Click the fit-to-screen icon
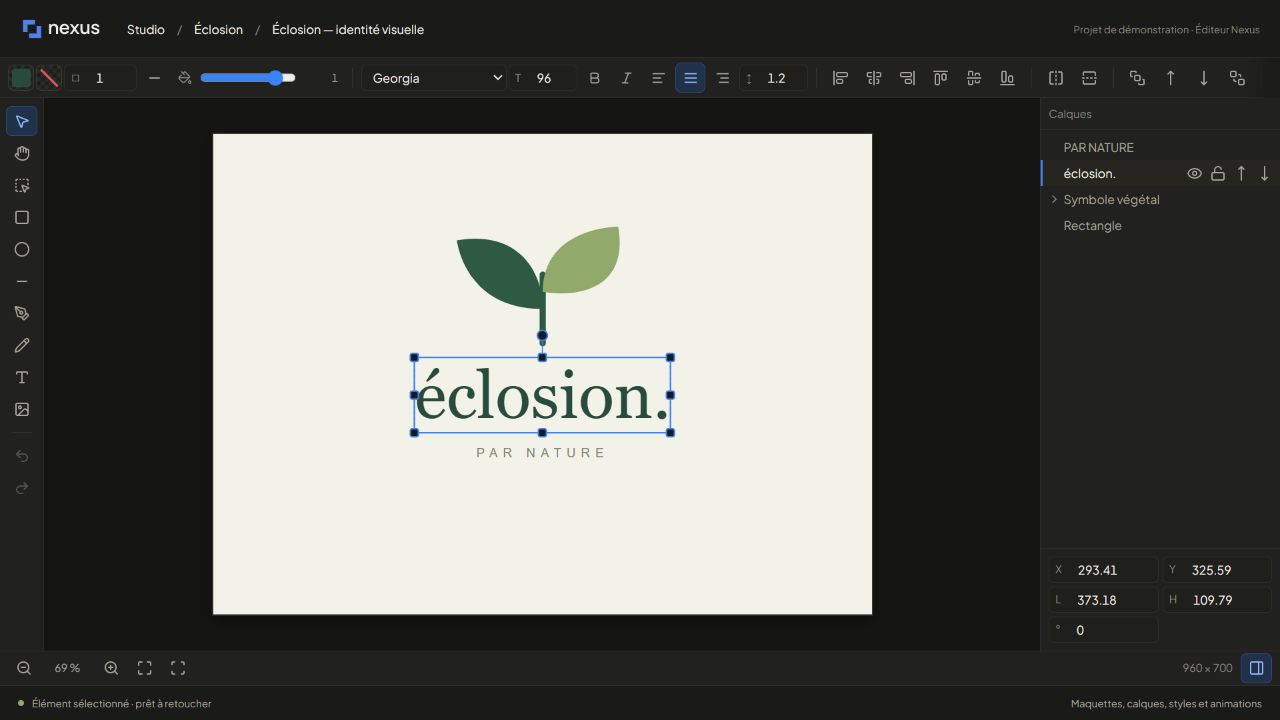The width and height of the screenshot is (1280, 720). (x=145, y=668)
